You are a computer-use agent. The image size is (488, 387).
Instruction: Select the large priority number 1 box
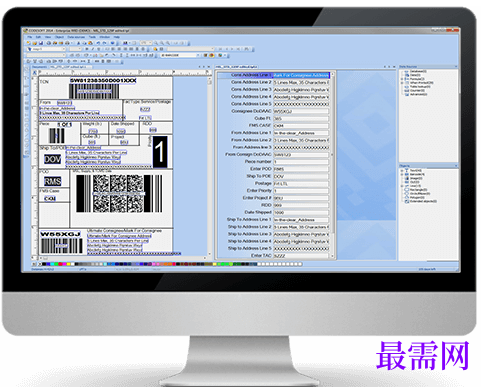click(160, 151)
